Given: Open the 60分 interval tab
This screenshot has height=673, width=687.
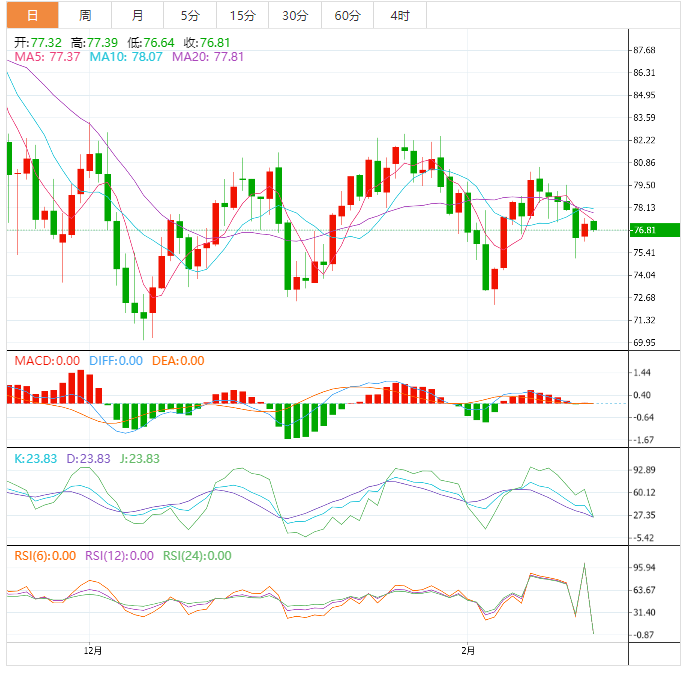Looking at the screenshot, I should tap(347, 15).
